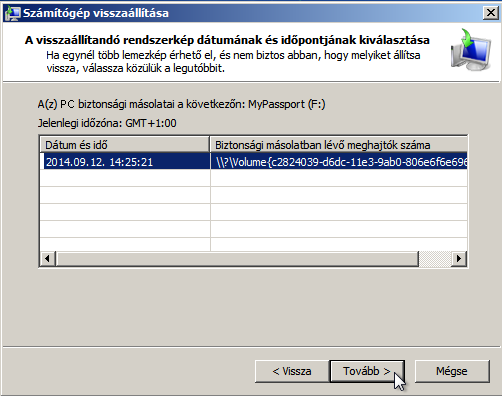The image size is (502, 396).
Task: Continue with the Tovább button
Action: click(x=367, y=371)
